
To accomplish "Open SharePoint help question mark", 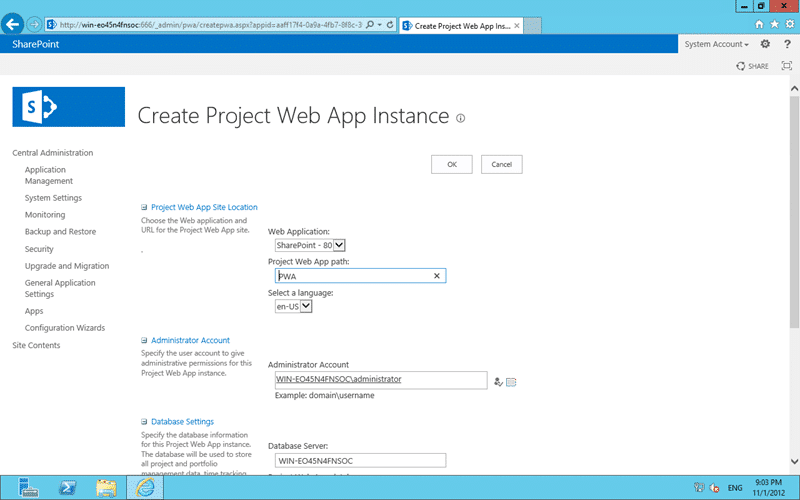I will coord(787,44).
